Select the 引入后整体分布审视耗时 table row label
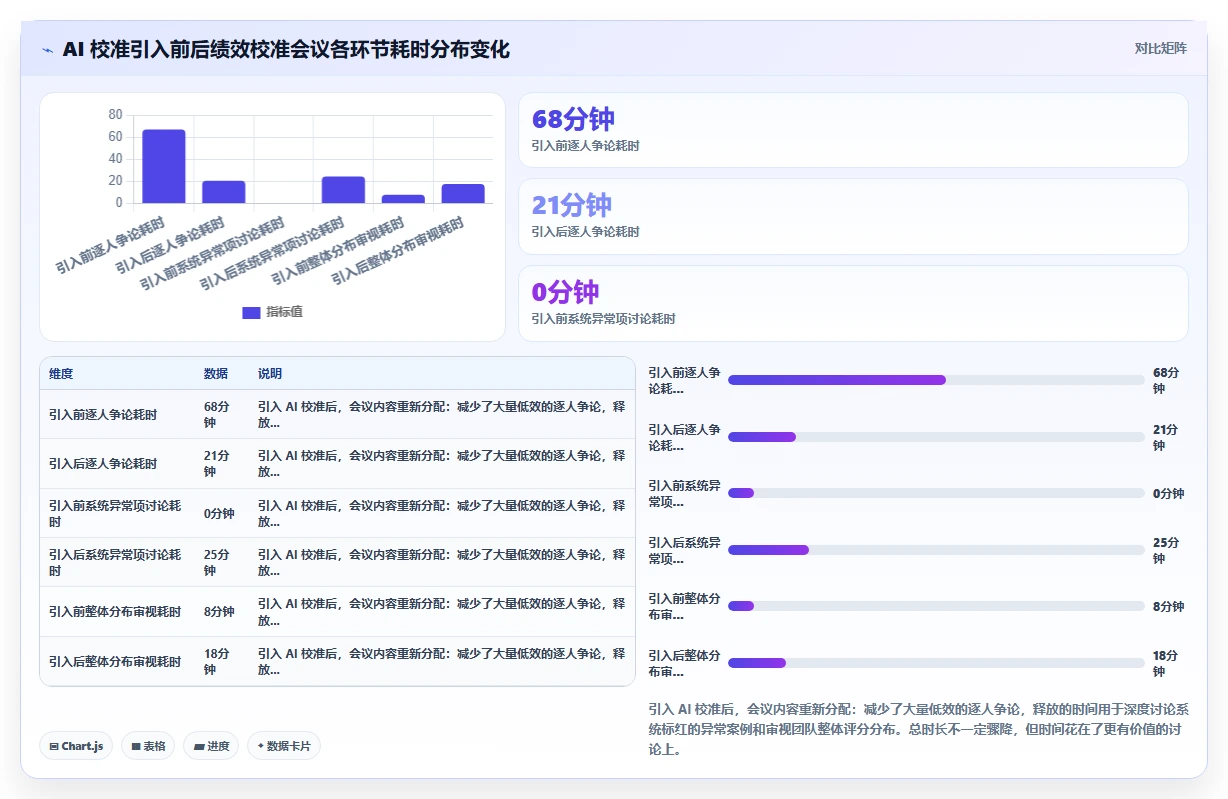The height and width of the screenshot is (799, 1228). point(115,661)
